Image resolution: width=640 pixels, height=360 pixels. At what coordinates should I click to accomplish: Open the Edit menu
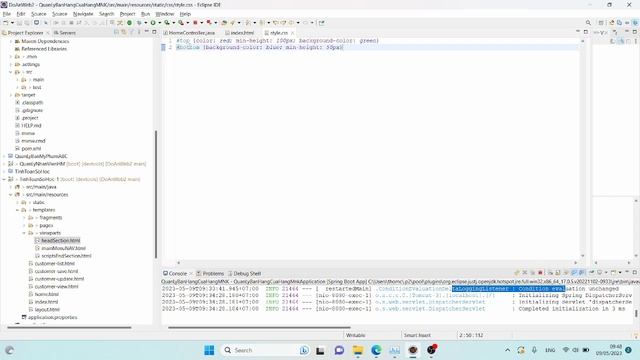(21, 14)
